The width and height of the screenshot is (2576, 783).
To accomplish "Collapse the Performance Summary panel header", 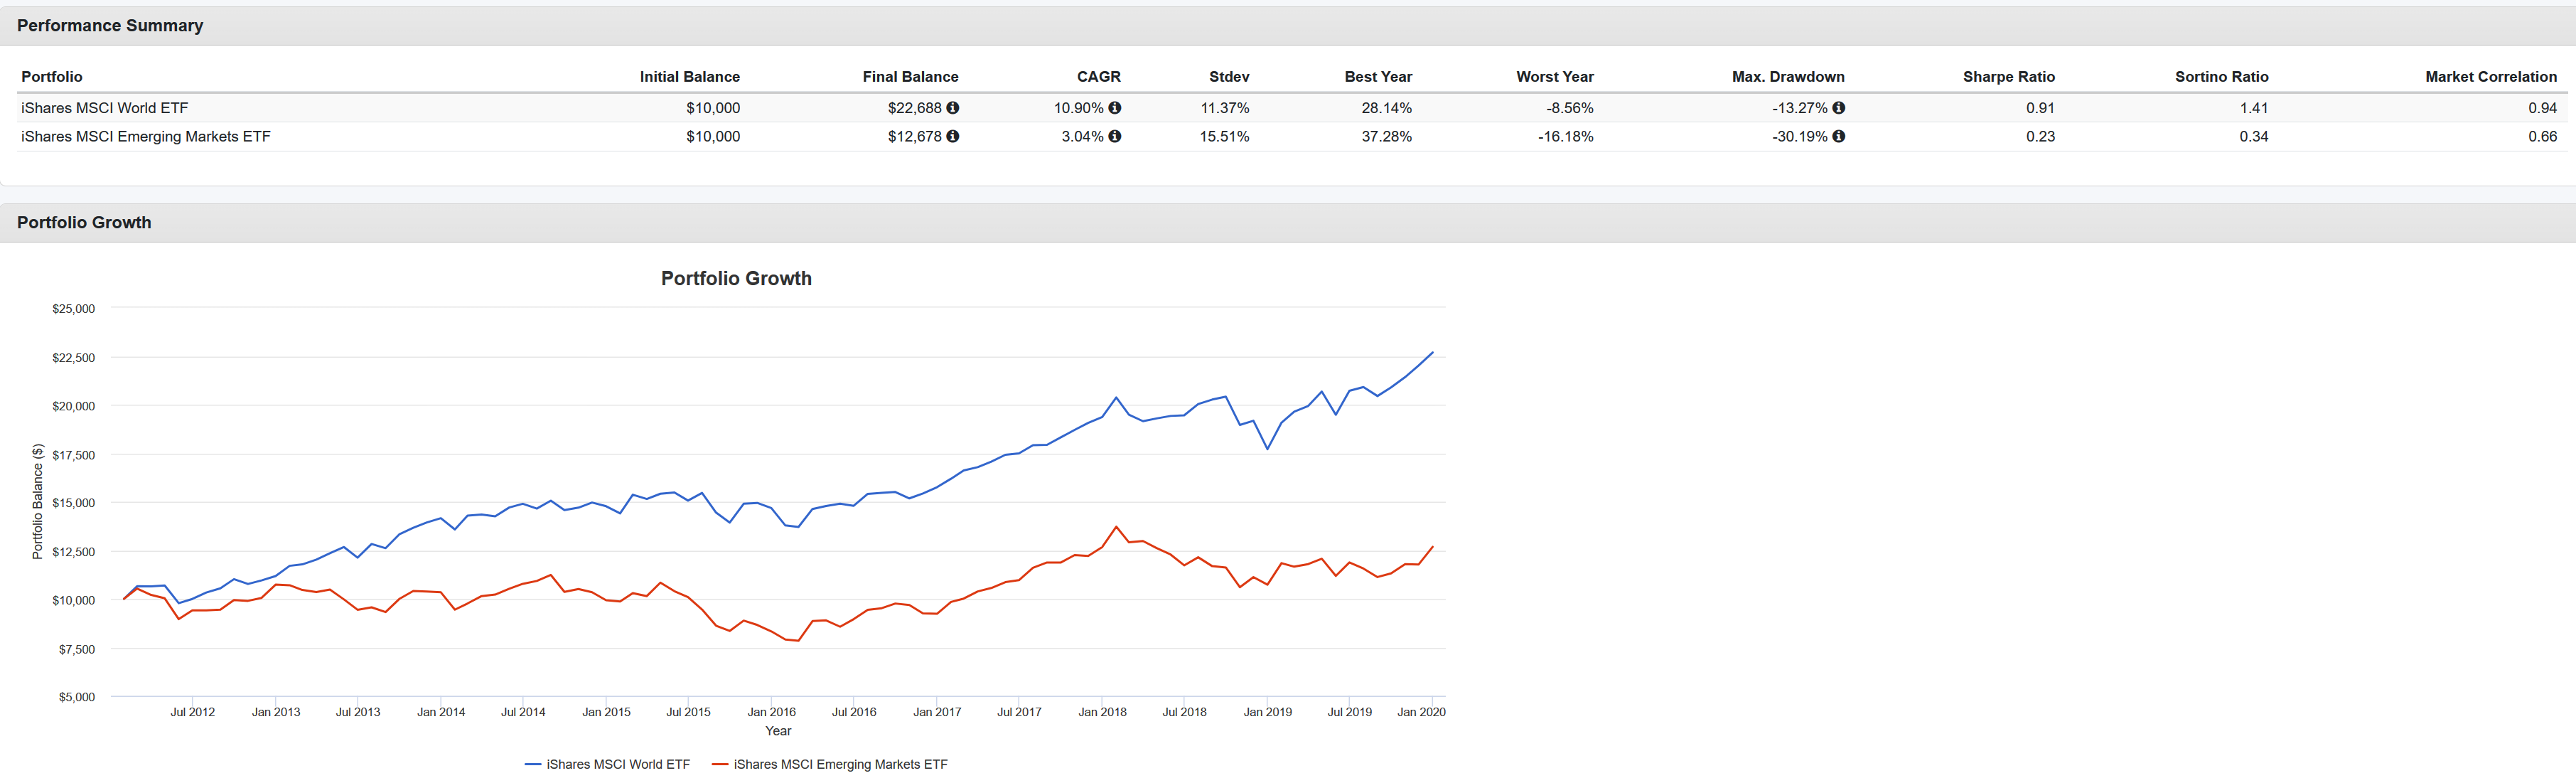I will click(x=110, y=26).
